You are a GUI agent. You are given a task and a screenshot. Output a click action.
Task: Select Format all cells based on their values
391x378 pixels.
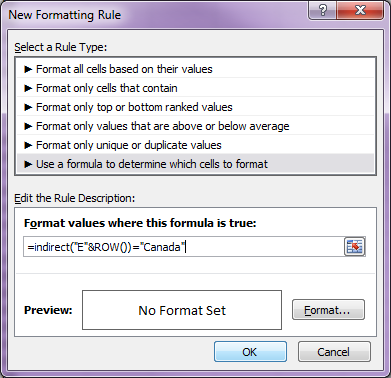(x=195, y=69)
